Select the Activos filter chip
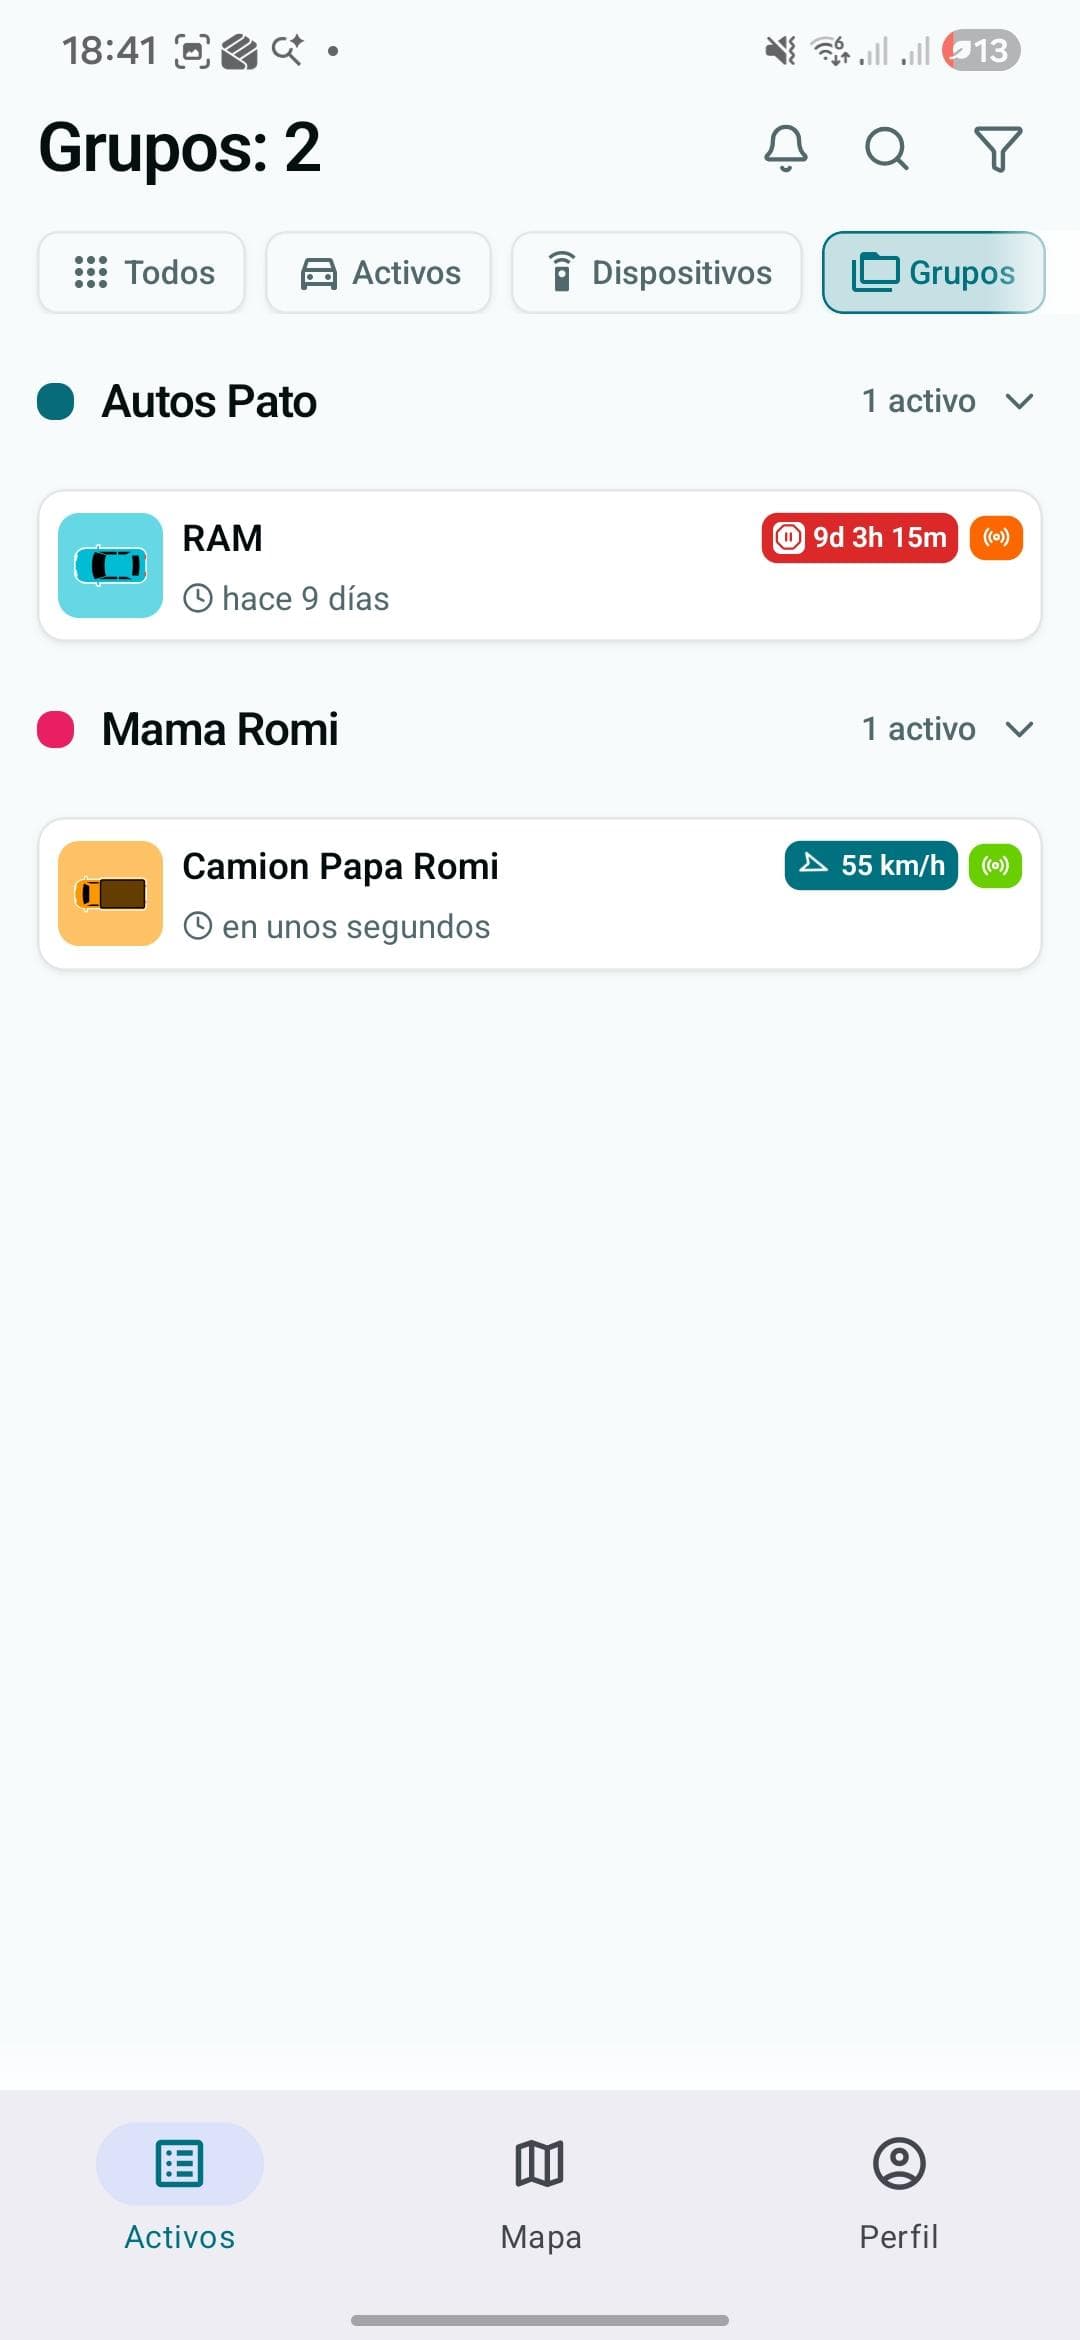Image resolution: width=1080 pixels, height=2340 pixels. click(377, 272)
